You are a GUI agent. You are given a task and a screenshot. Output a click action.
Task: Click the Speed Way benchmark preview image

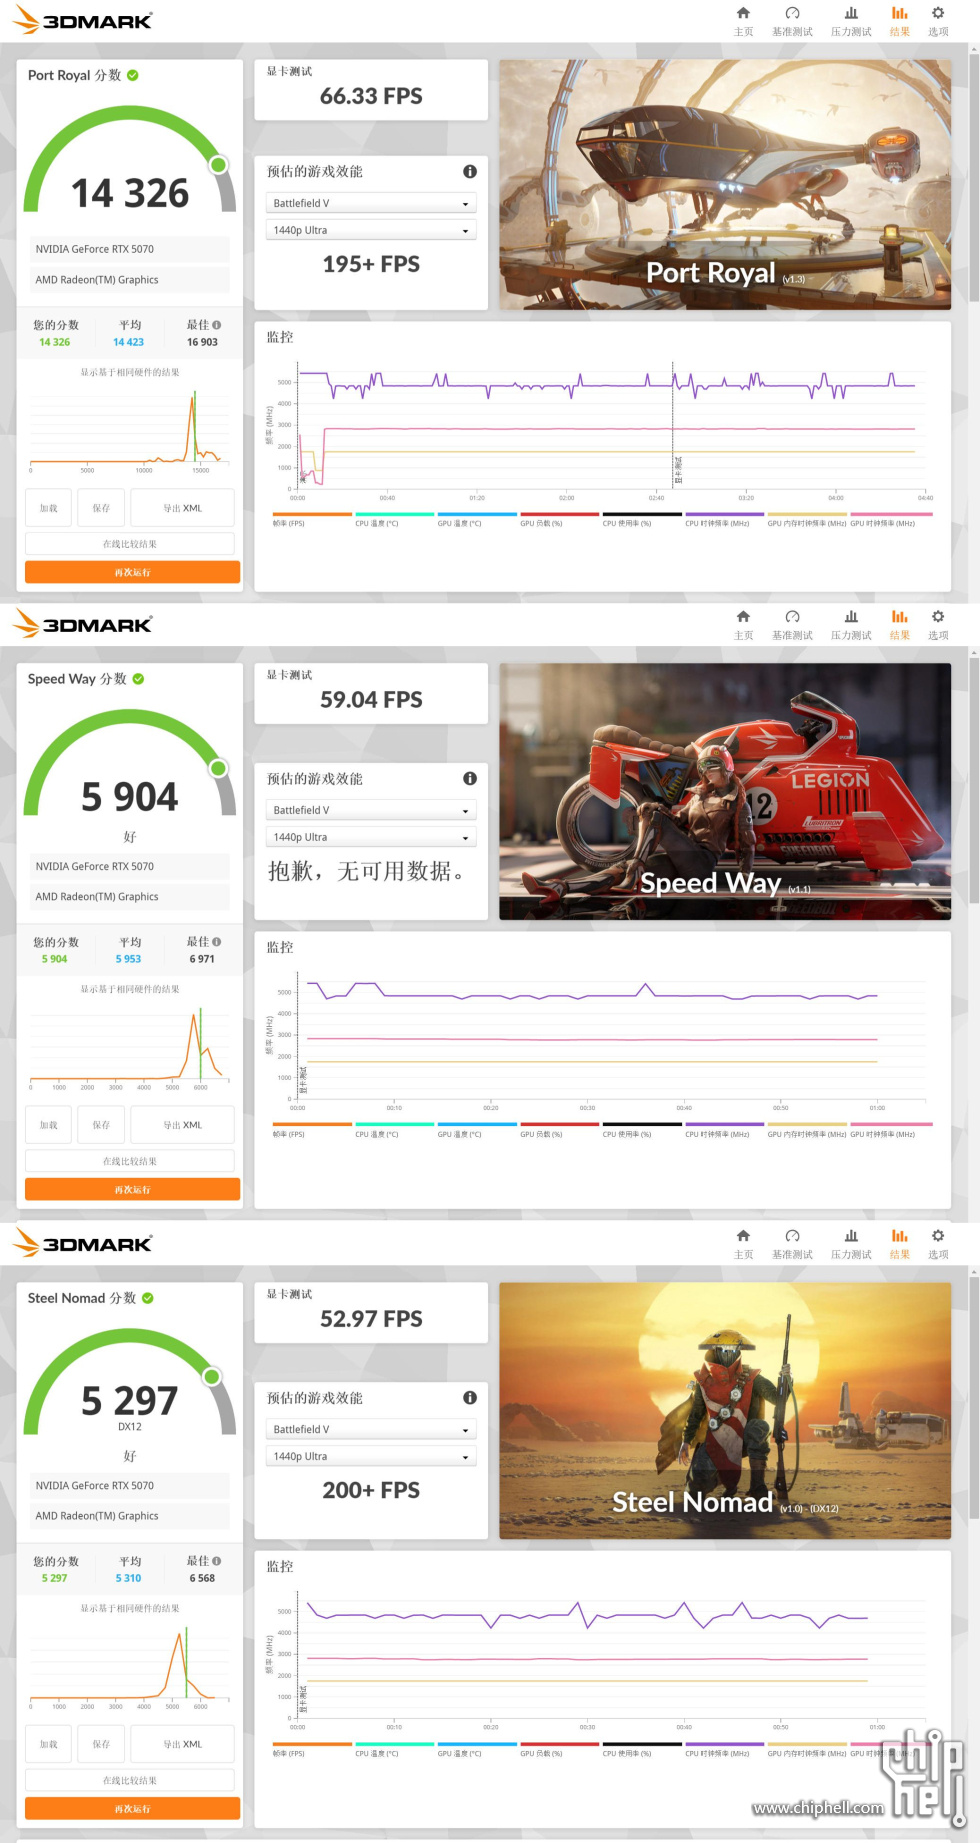tap(725, 791)
